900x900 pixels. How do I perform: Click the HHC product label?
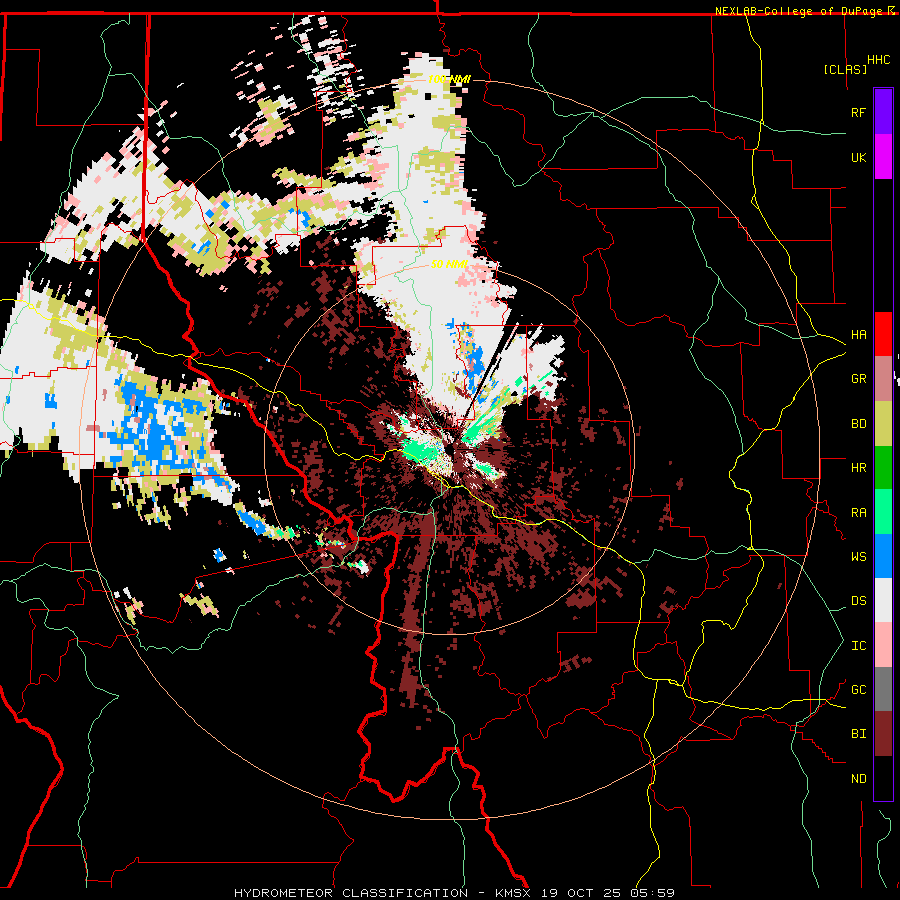pos(879,60)
